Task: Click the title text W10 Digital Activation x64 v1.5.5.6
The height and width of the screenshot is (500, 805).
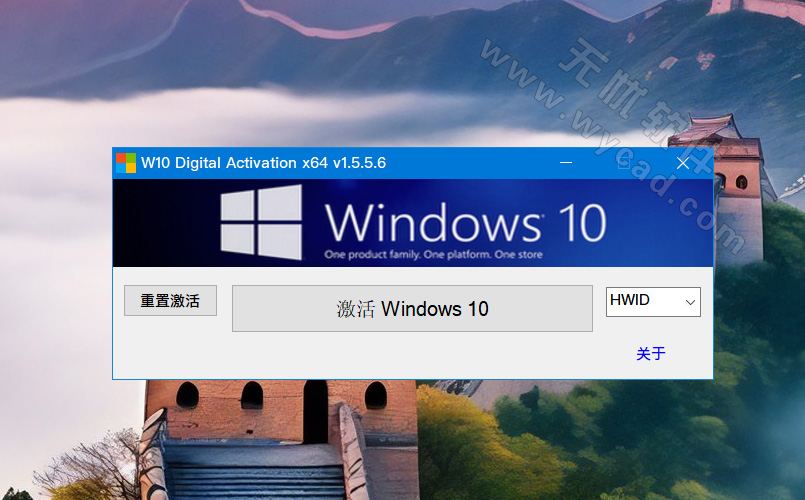Action: pos(263,163)
